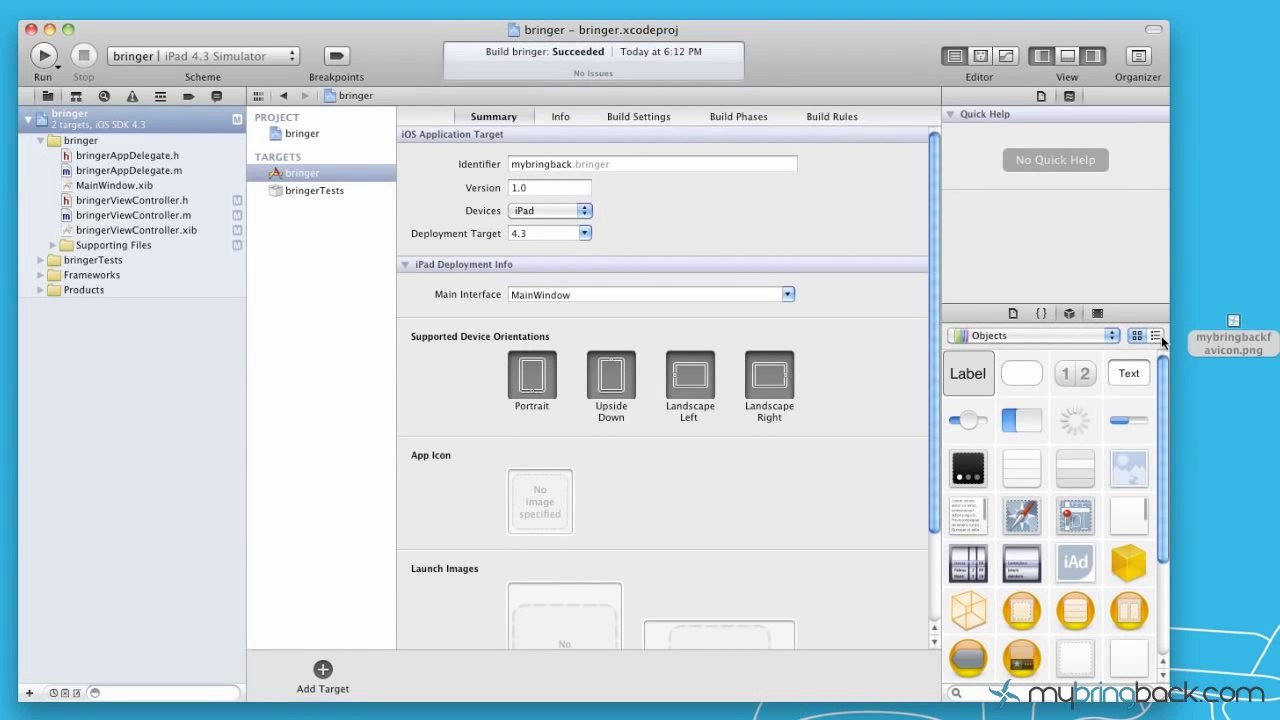The width and height of the screenshot is (1280, 720).
Task: Open the Organizer window
Action: pyautogui.click(x=1138, y=56)
